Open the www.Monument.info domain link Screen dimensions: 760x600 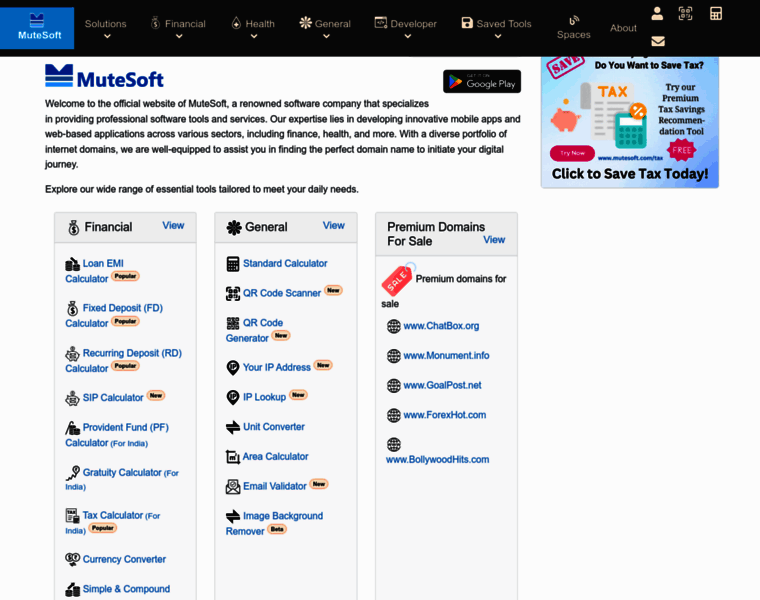pyautogui.click(x=446, y=356)
